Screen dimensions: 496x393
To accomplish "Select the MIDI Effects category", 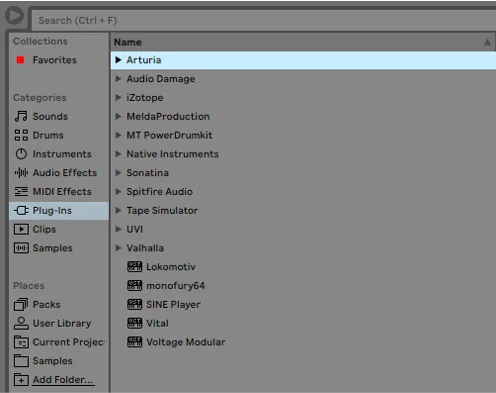I will tap(62, 191).
